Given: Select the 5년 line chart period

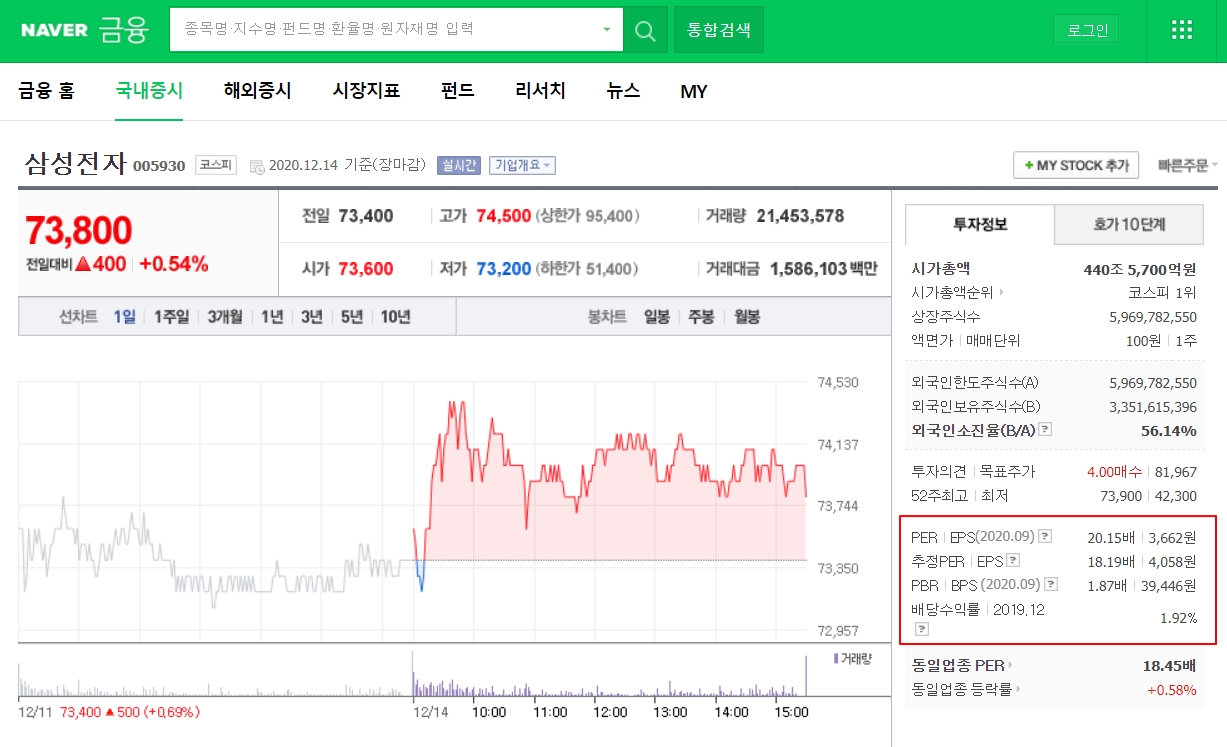Looking at the screenshot, I should tap(351, 317).
